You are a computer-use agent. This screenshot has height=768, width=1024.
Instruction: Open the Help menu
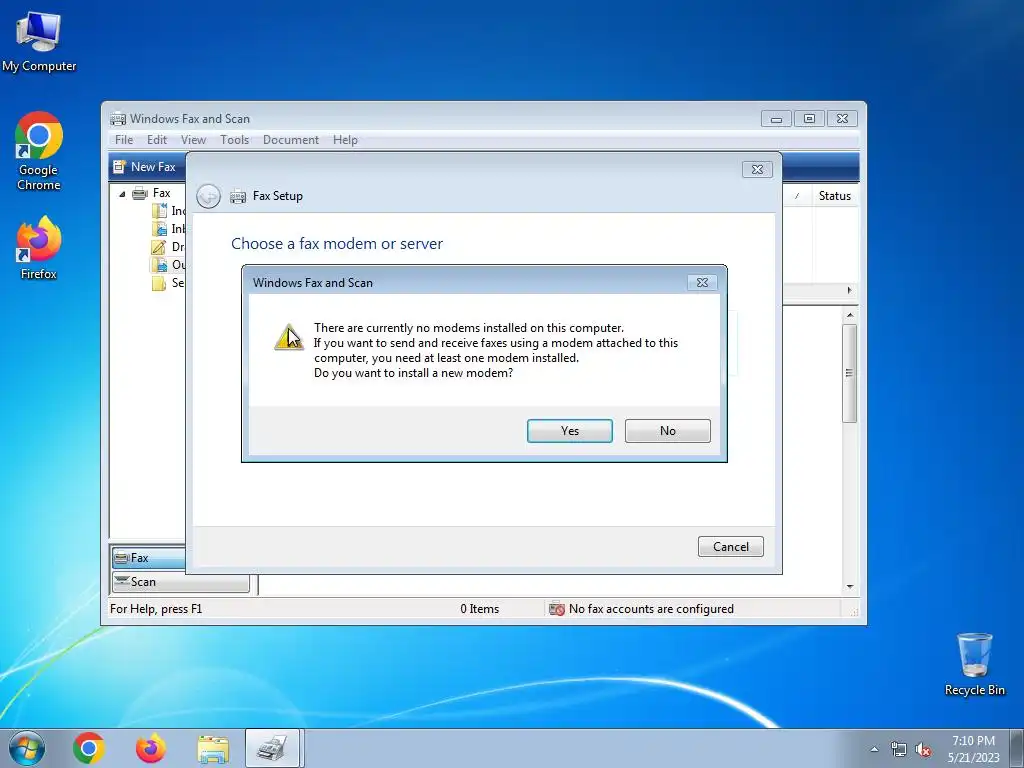[345, 140]
